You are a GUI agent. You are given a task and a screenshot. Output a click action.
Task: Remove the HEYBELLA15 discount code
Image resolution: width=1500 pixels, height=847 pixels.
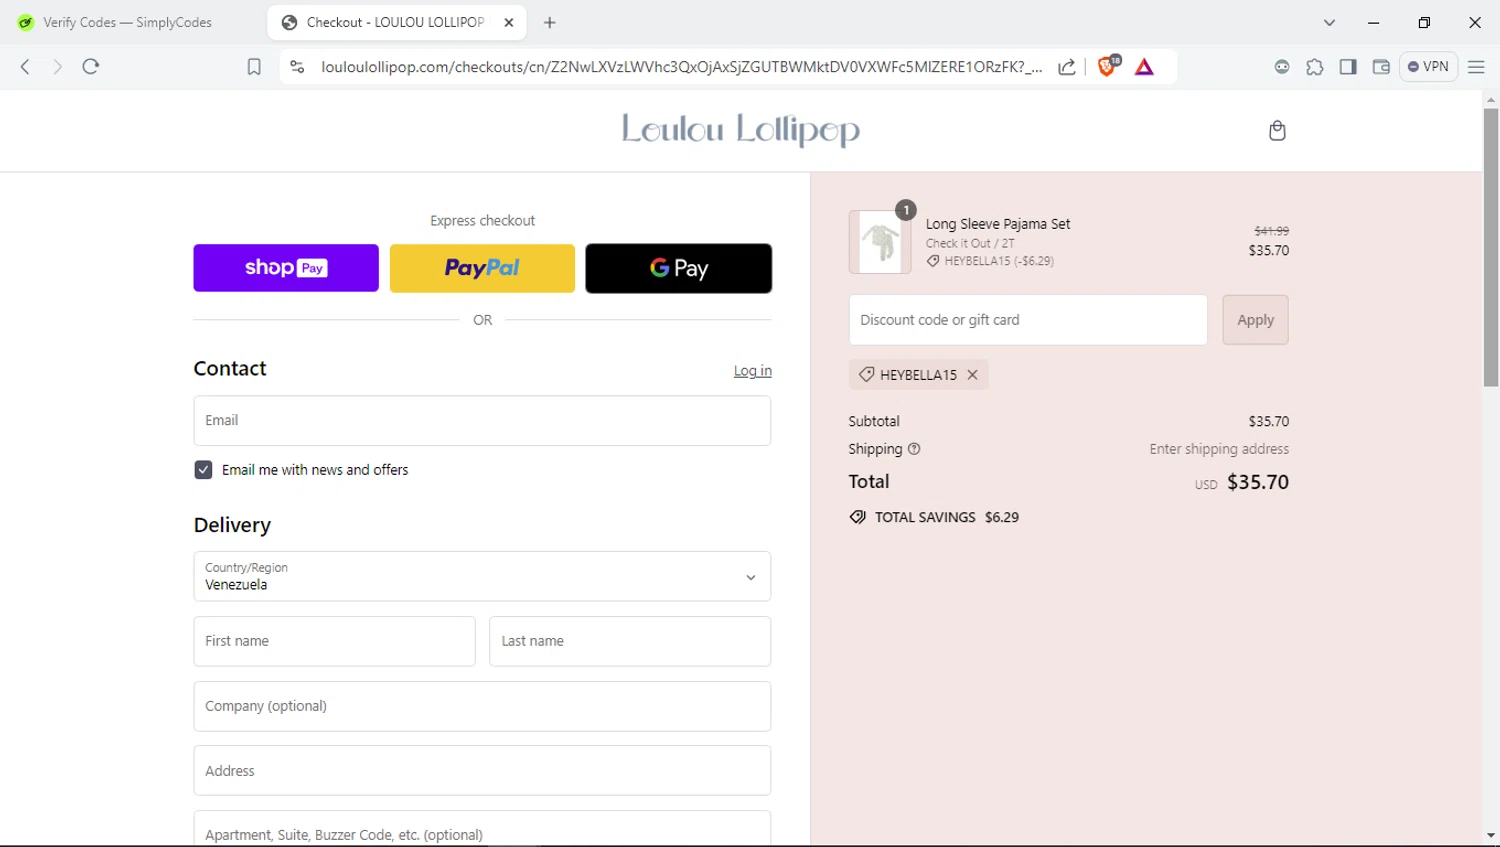pos(972,375)
